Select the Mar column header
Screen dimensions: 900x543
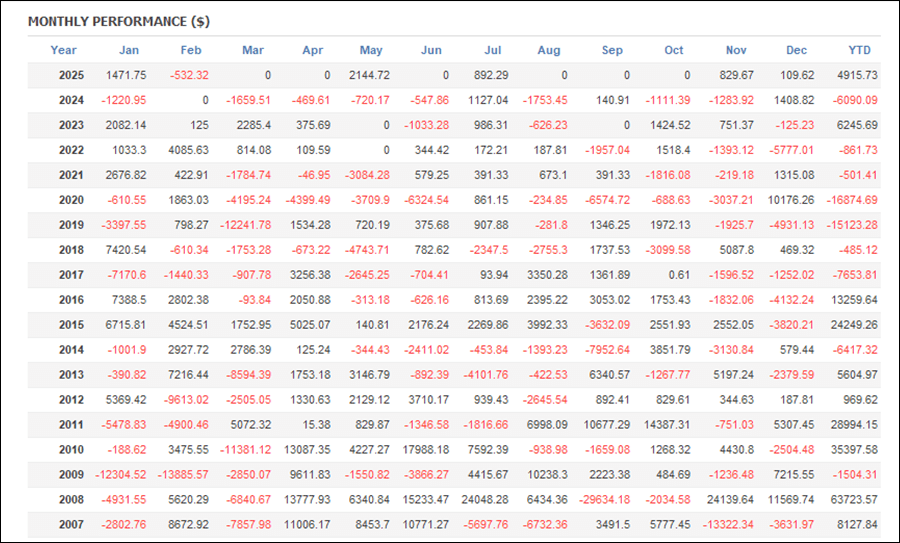click(x=254, y=50)
